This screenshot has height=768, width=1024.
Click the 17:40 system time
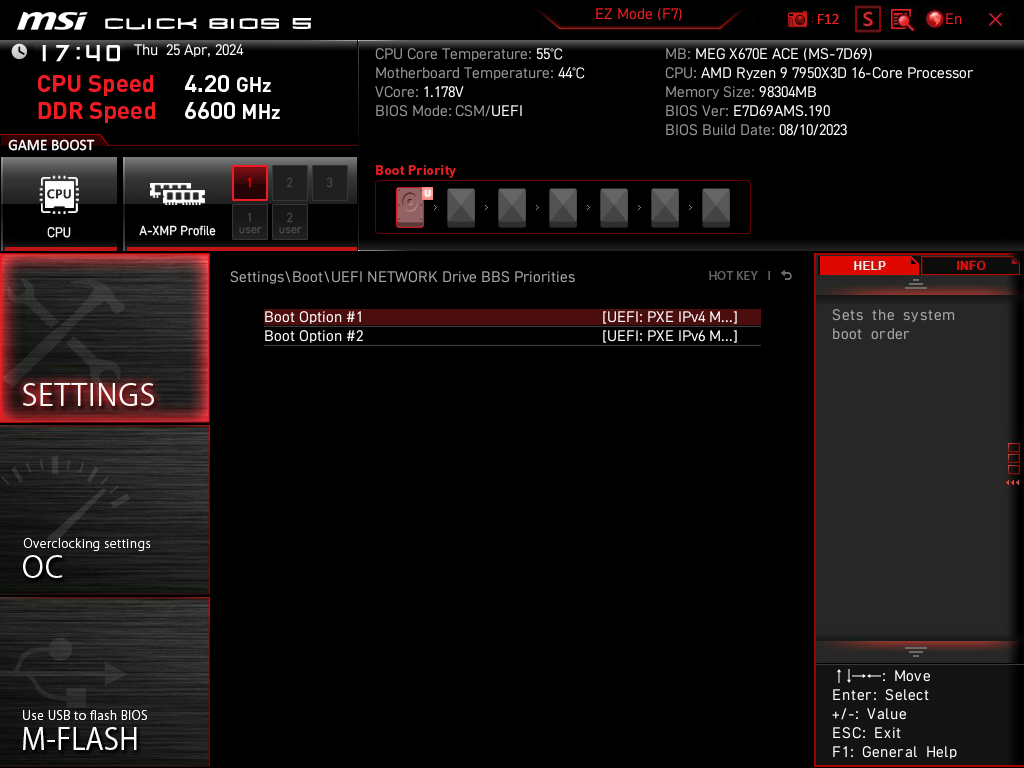80,52
